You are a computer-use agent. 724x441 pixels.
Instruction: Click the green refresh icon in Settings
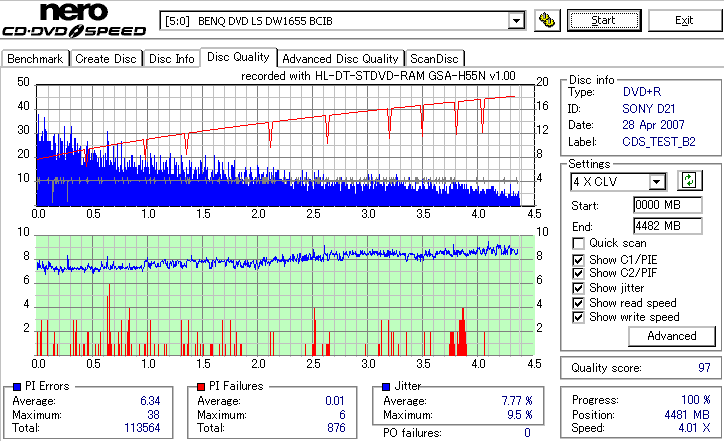pyautogui.click(x=689, y=181)
